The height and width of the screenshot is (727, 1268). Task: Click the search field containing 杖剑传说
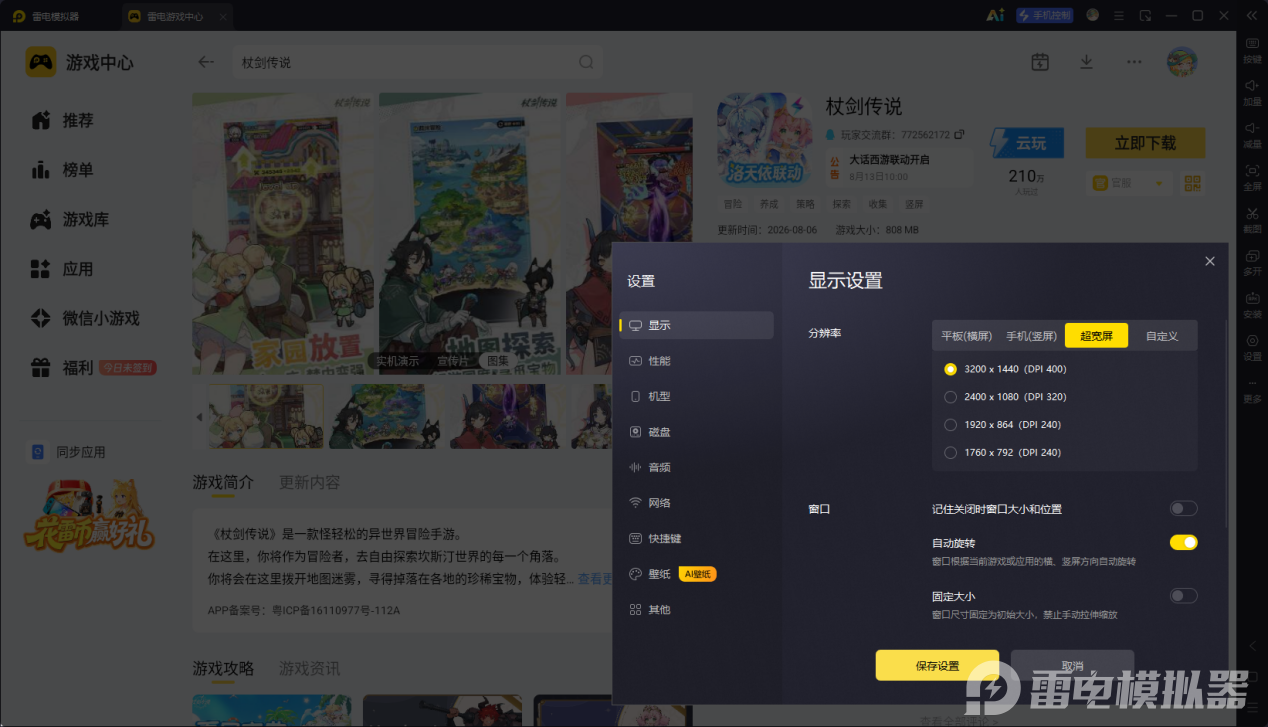point(417,62)
